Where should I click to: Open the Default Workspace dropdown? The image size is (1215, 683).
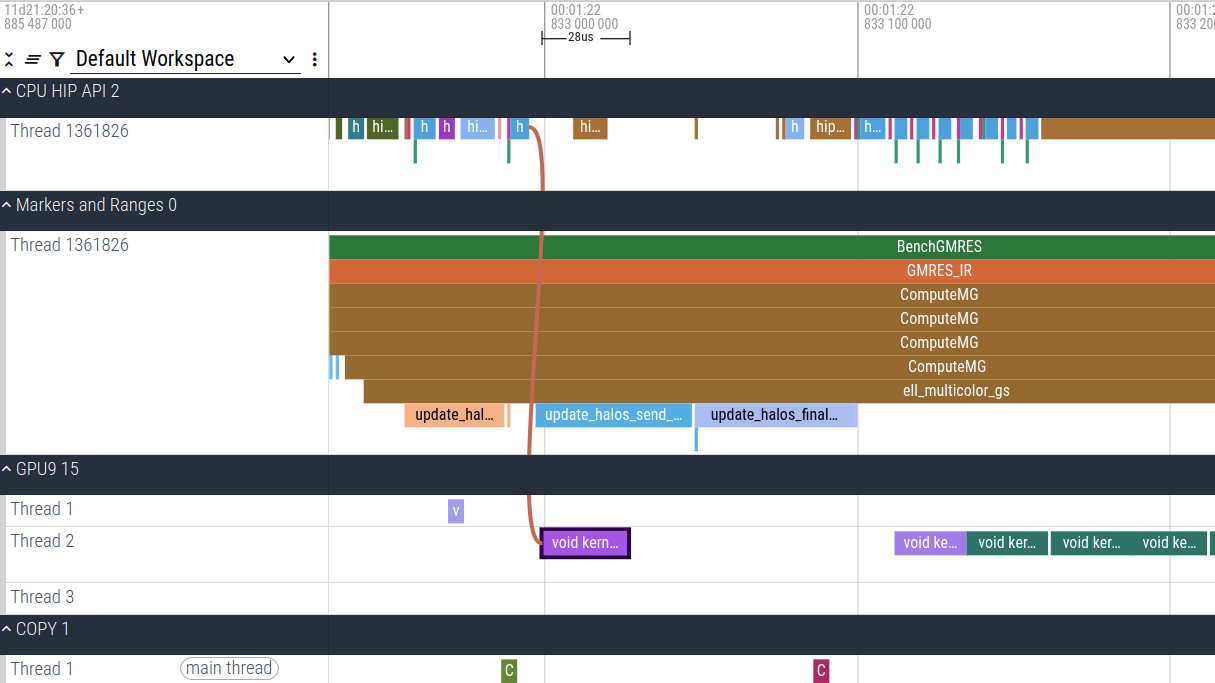(x=186, y=59)
